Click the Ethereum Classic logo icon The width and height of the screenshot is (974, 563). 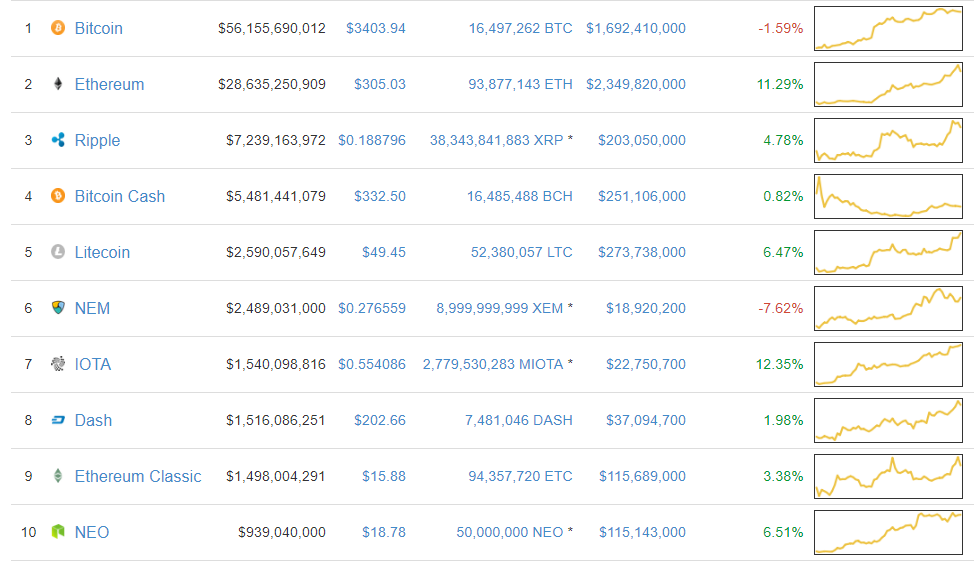tap(58, 476)
